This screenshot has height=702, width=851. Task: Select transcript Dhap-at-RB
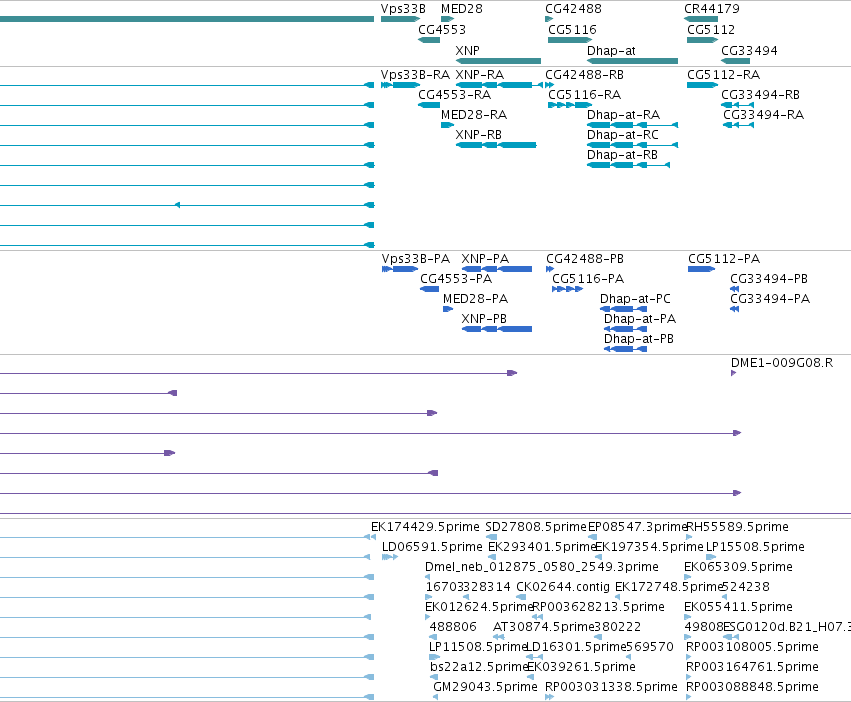[x=623, y=155]
